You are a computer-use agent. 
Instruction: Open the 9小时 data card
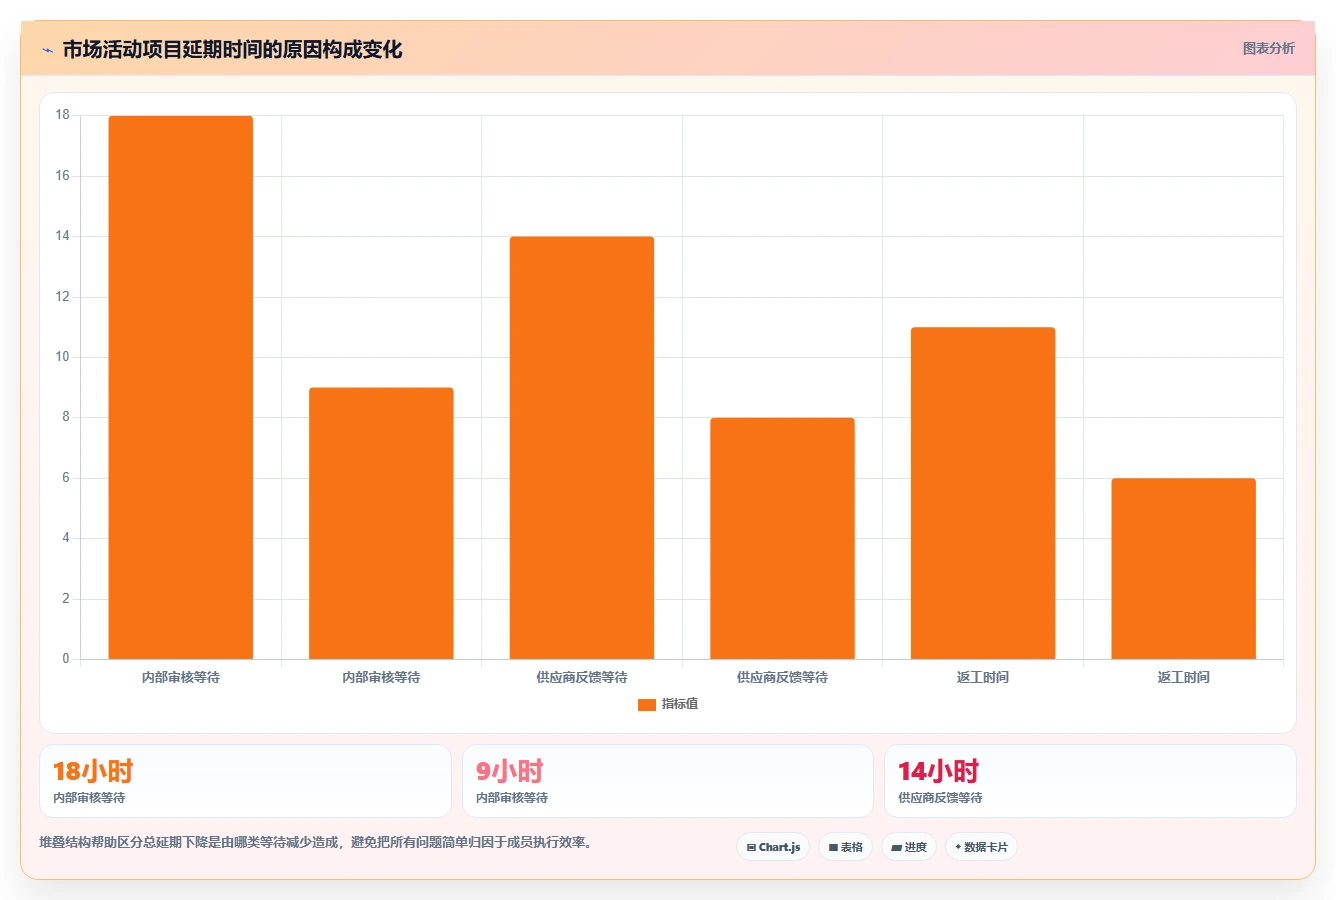point(668,781)
